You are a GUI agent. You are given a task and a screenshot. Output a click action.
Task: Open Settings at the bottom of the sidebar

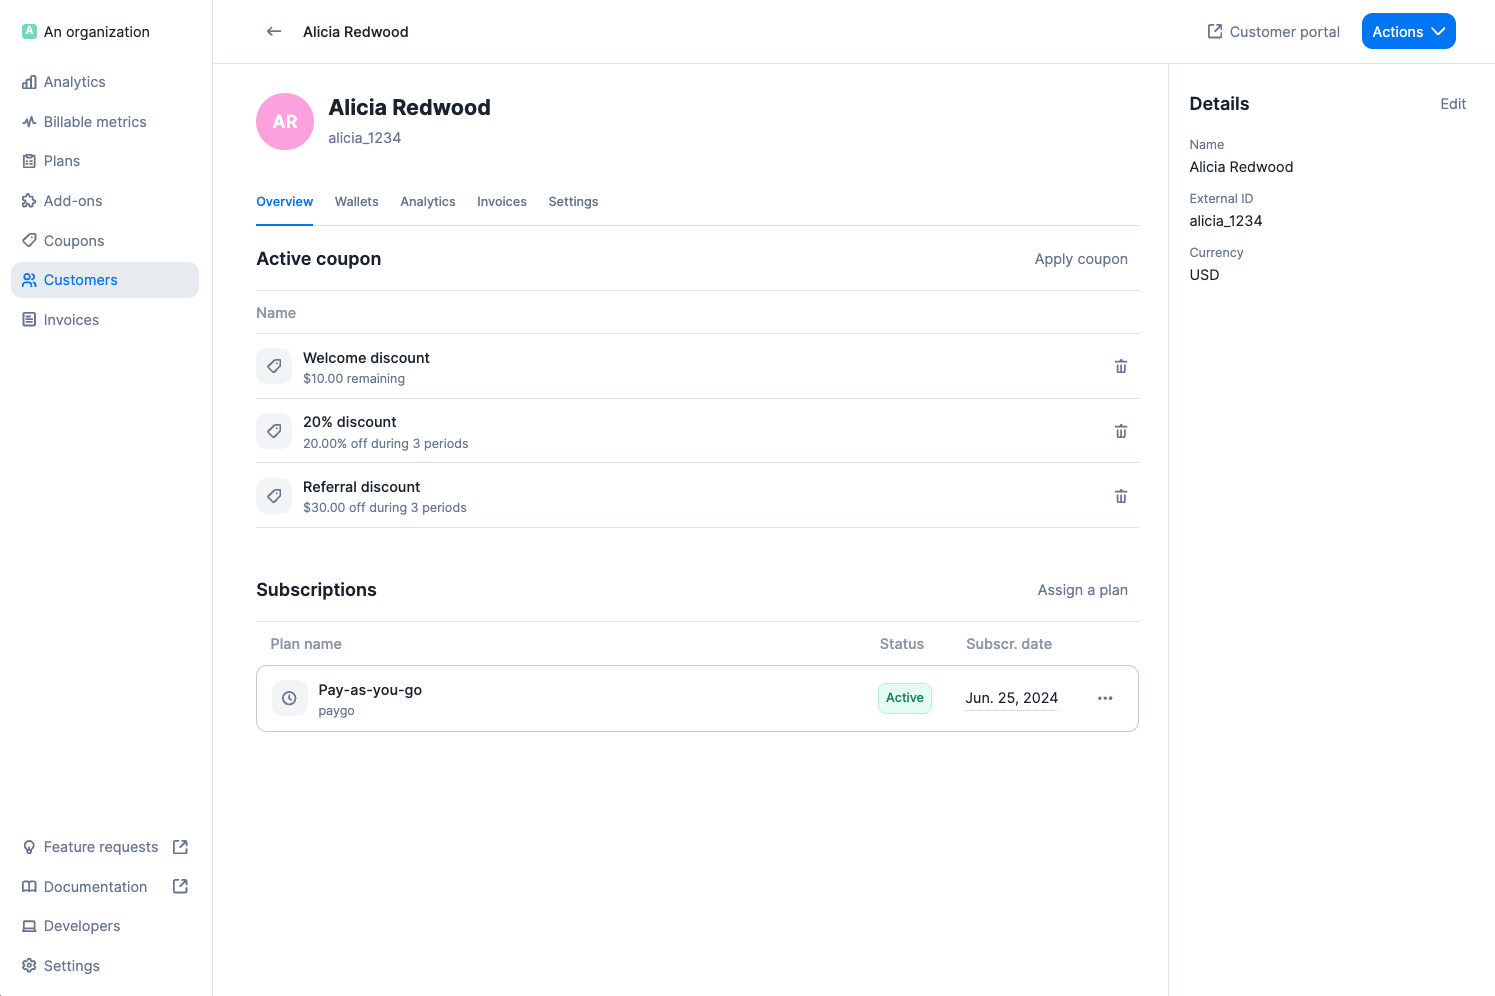(105, 966)
